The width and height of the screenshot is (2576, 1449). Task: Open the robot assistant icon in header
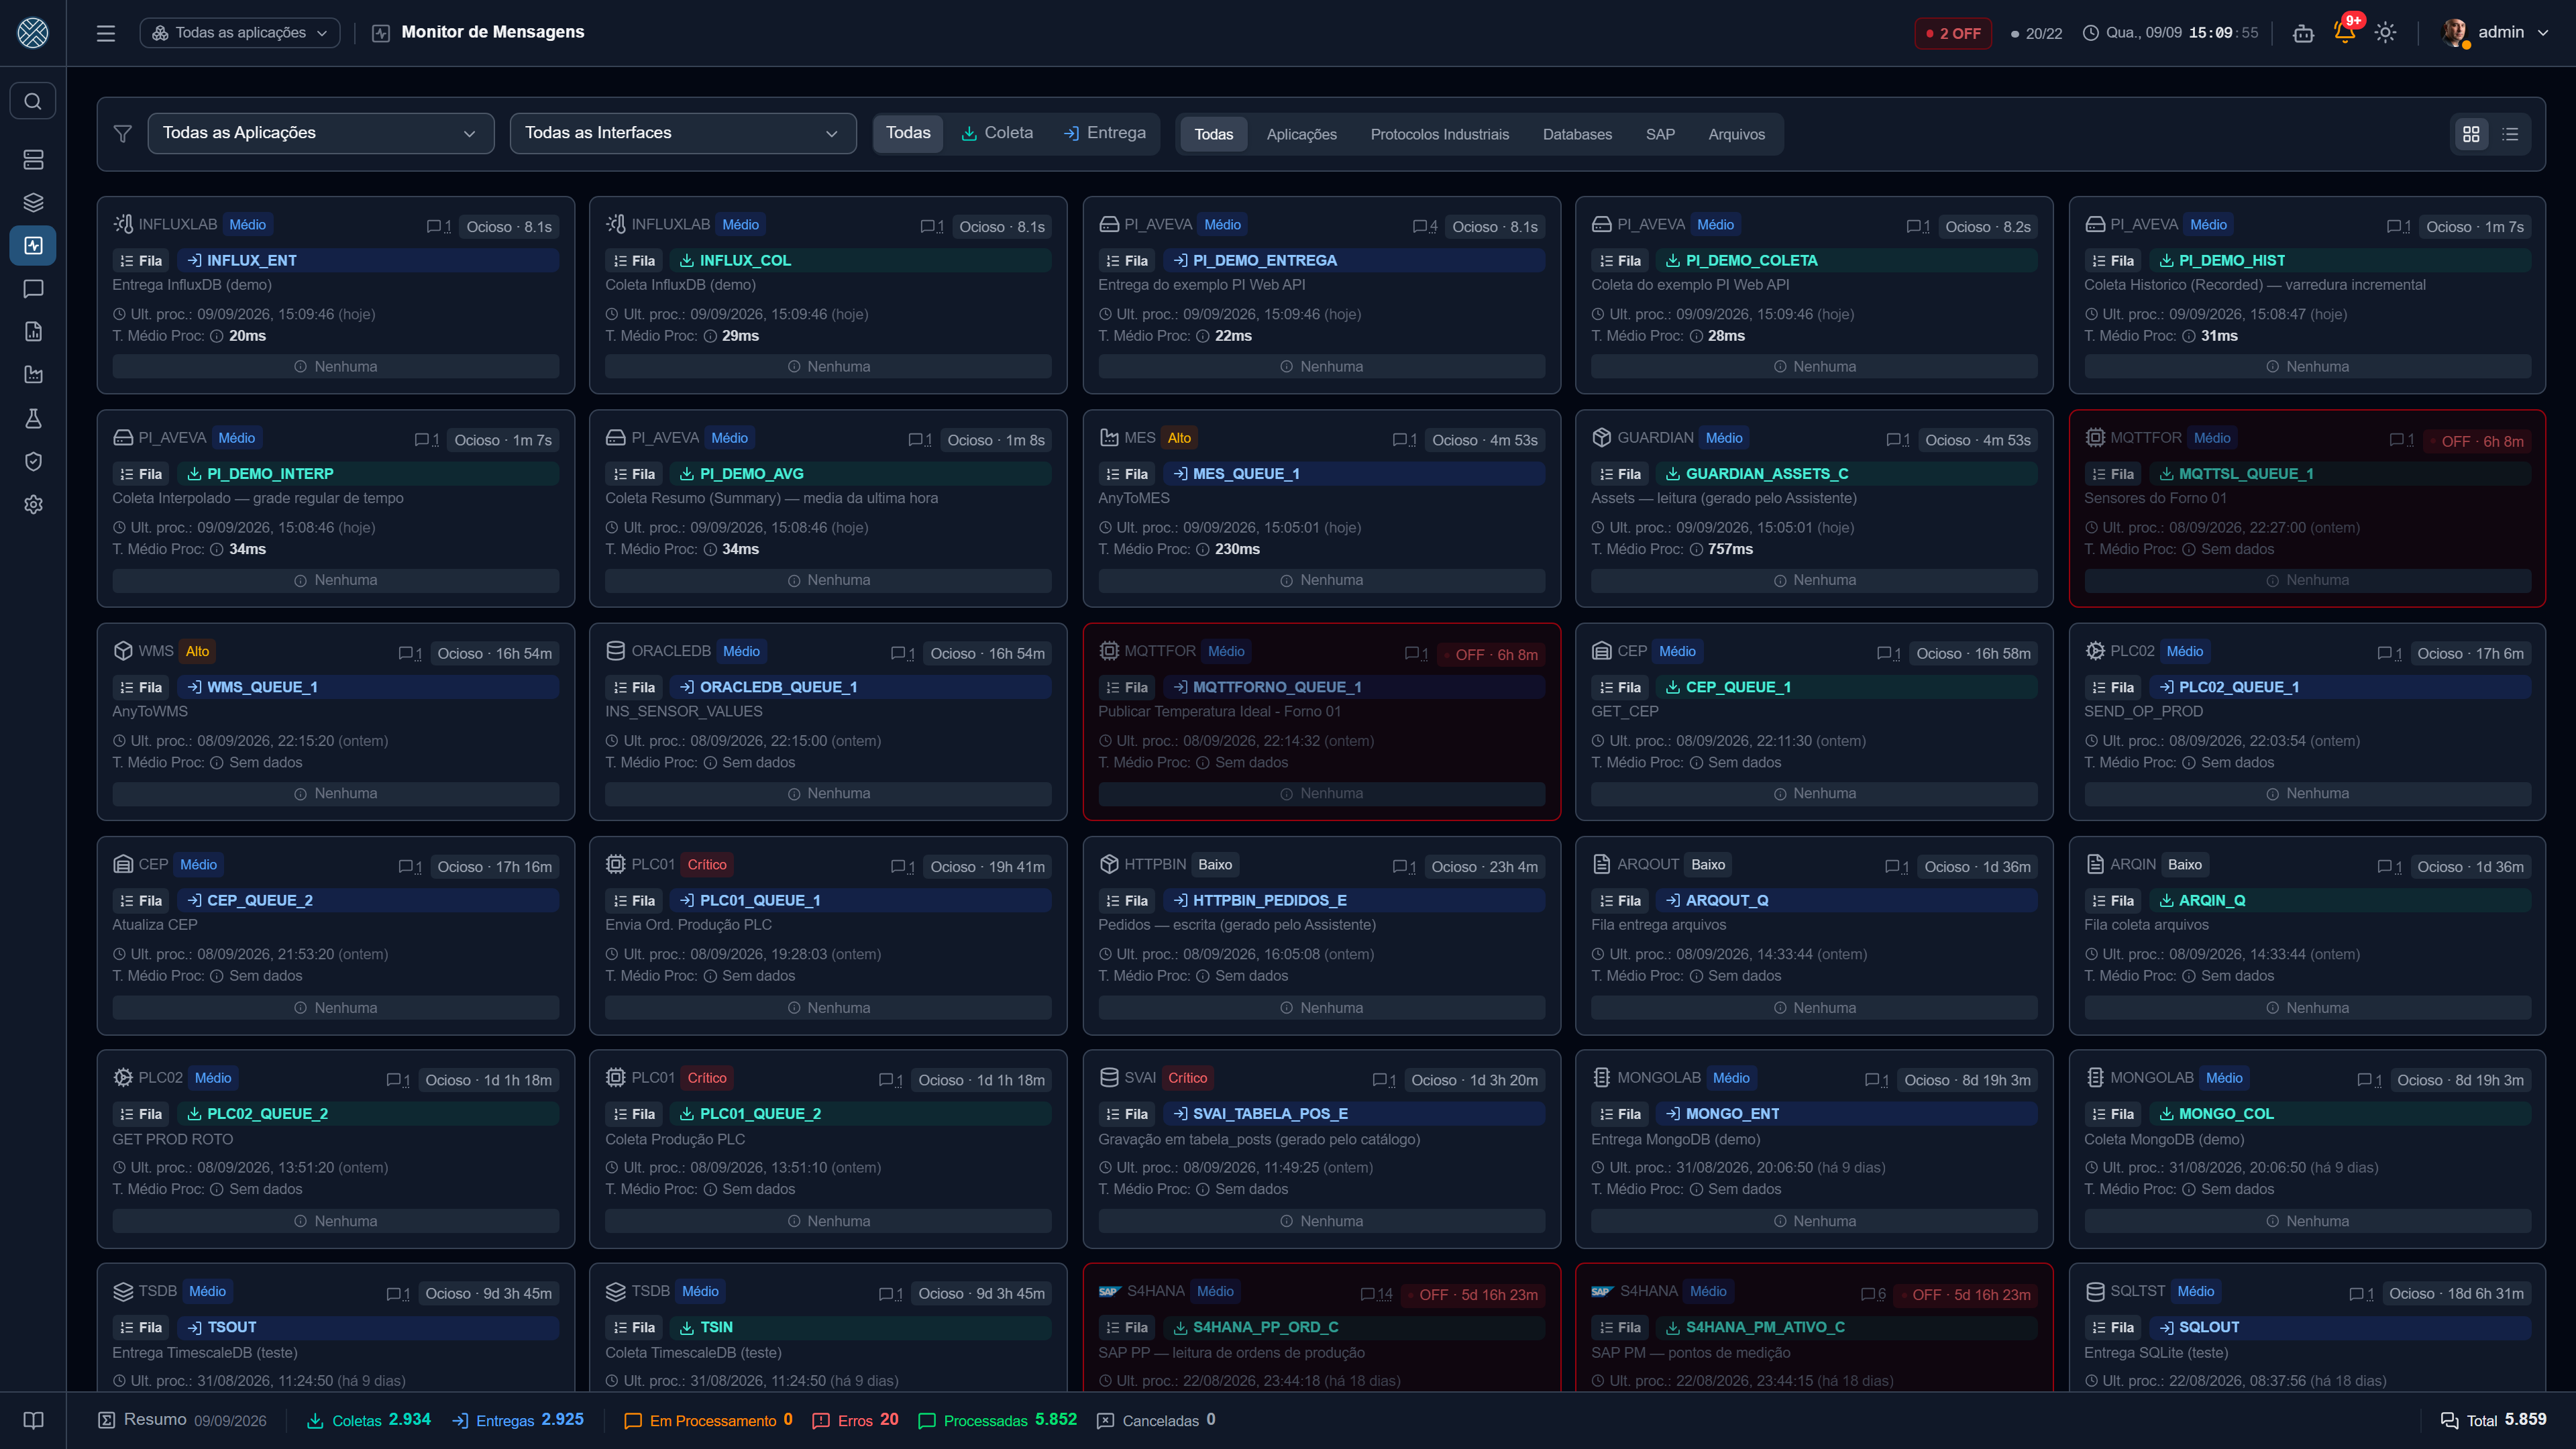click(x=2304, y=33)
